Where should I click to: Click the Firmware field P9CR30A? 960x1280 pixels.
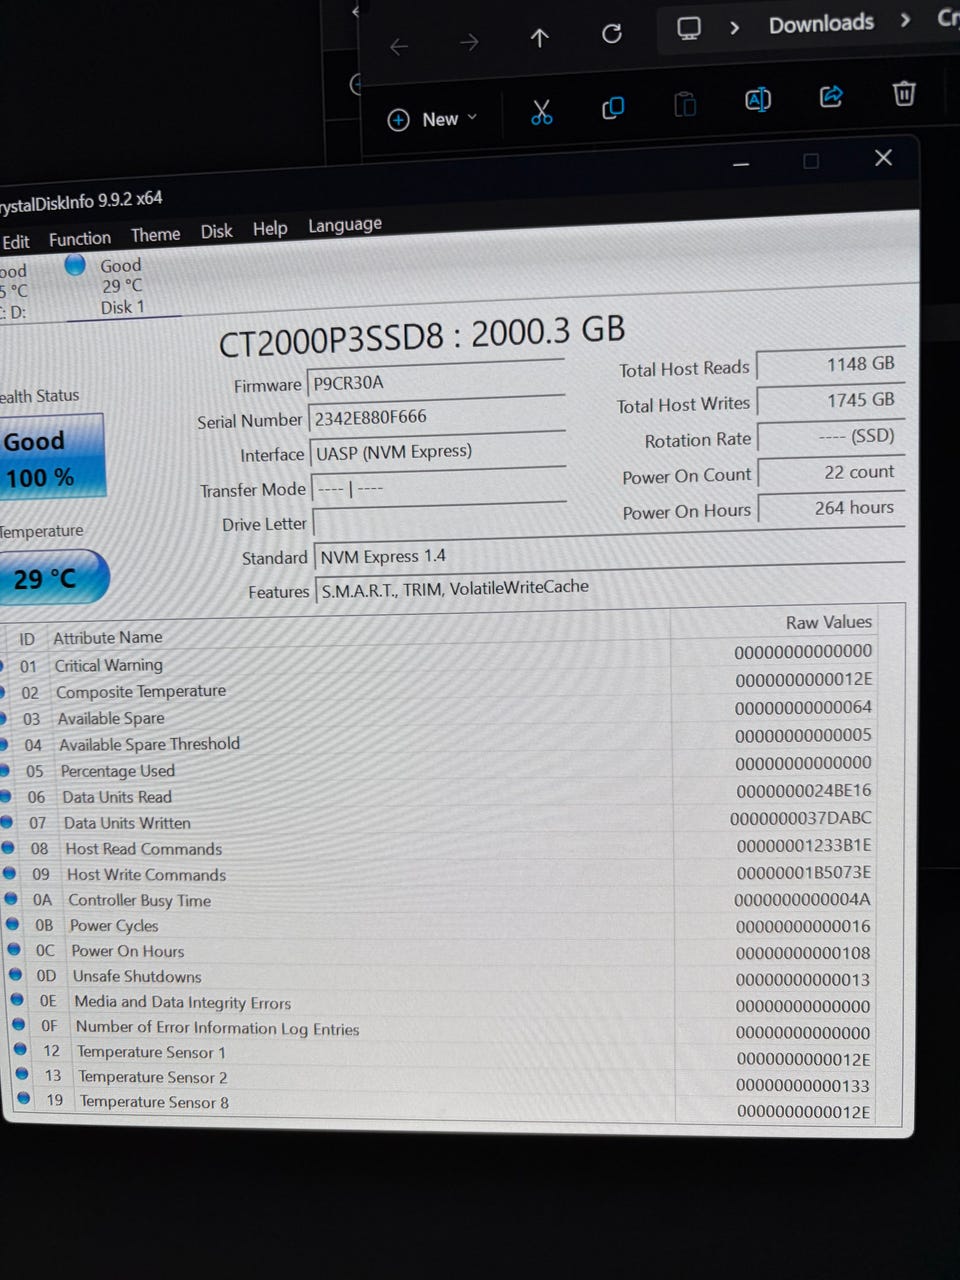point(436,380)
